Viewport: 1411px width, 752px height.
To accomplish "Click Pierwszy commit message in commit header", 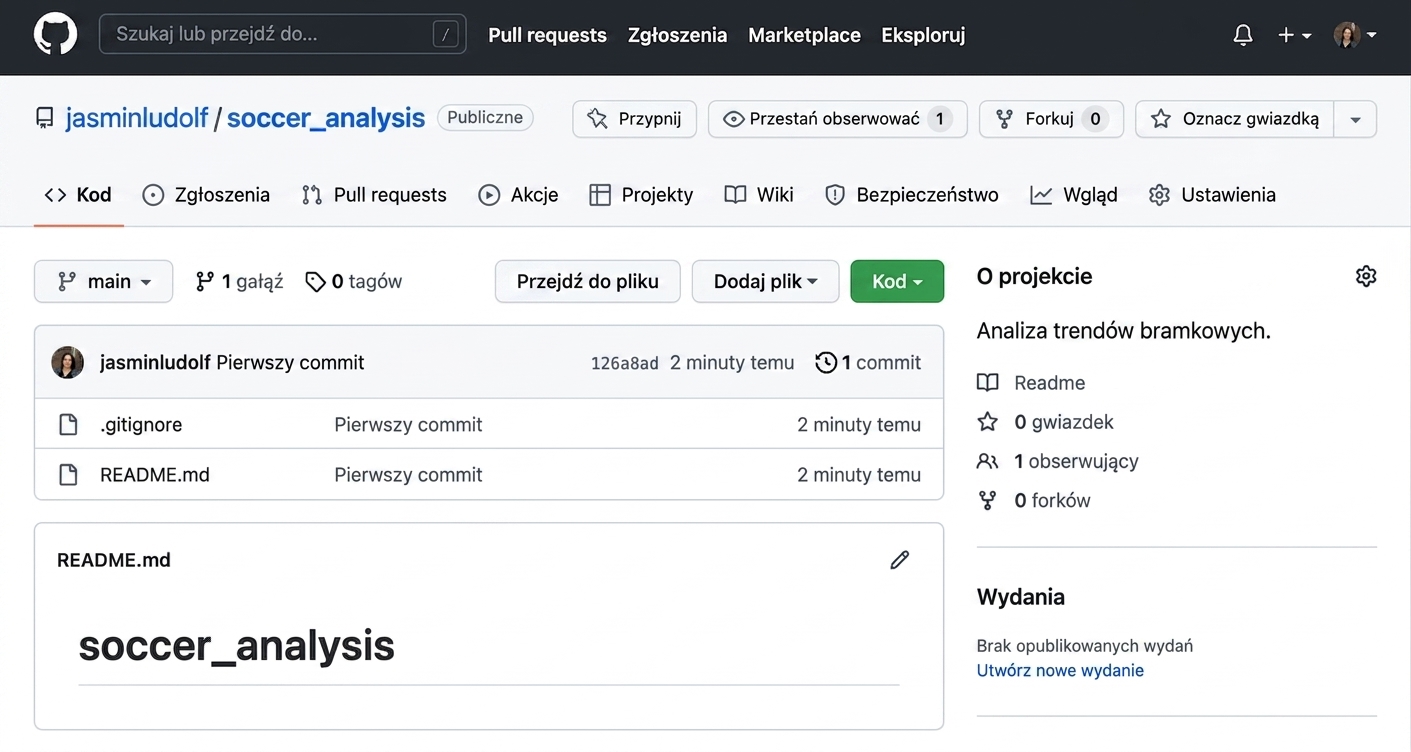I will 290,362.
